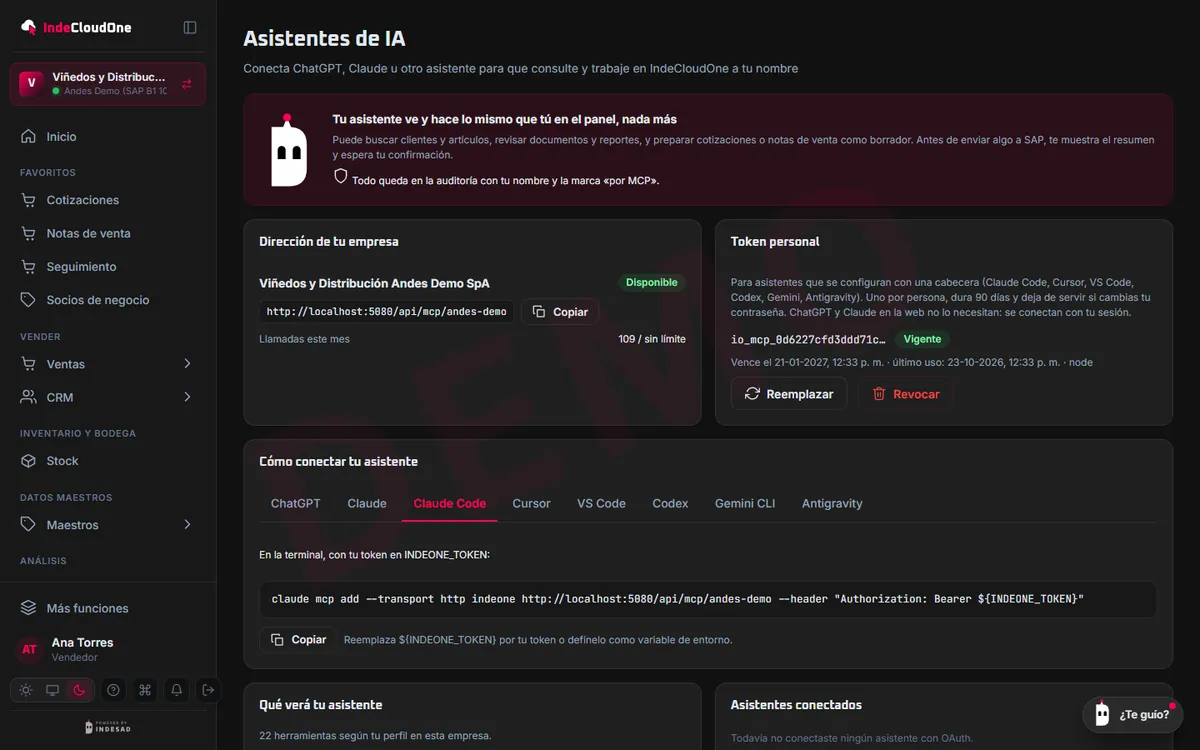The image size is (1200, 750).
Task: Select the ChatGPT tab
Action: pos(296,503)
